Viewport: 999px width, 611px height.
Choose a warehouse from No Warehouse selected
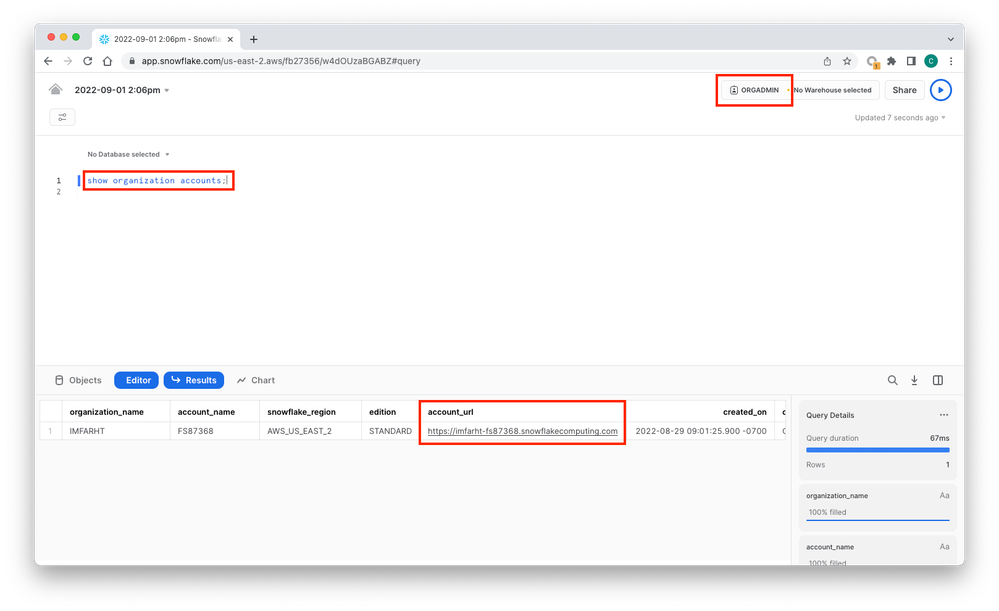coord(832,90)
